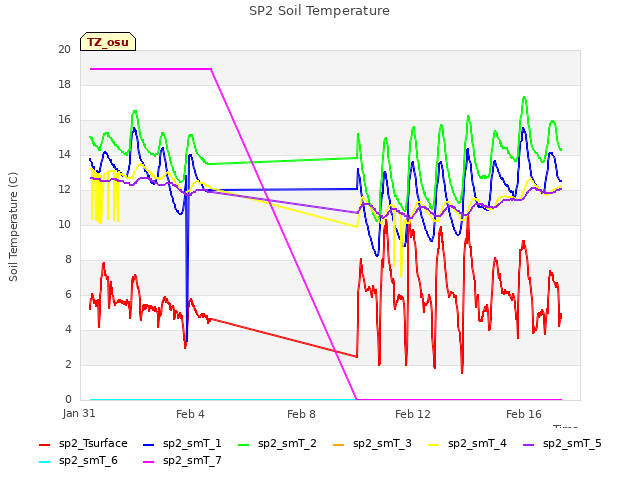
Task: Click the sp2_smT_2 green legend swatch
Action: tap(244, 444)
